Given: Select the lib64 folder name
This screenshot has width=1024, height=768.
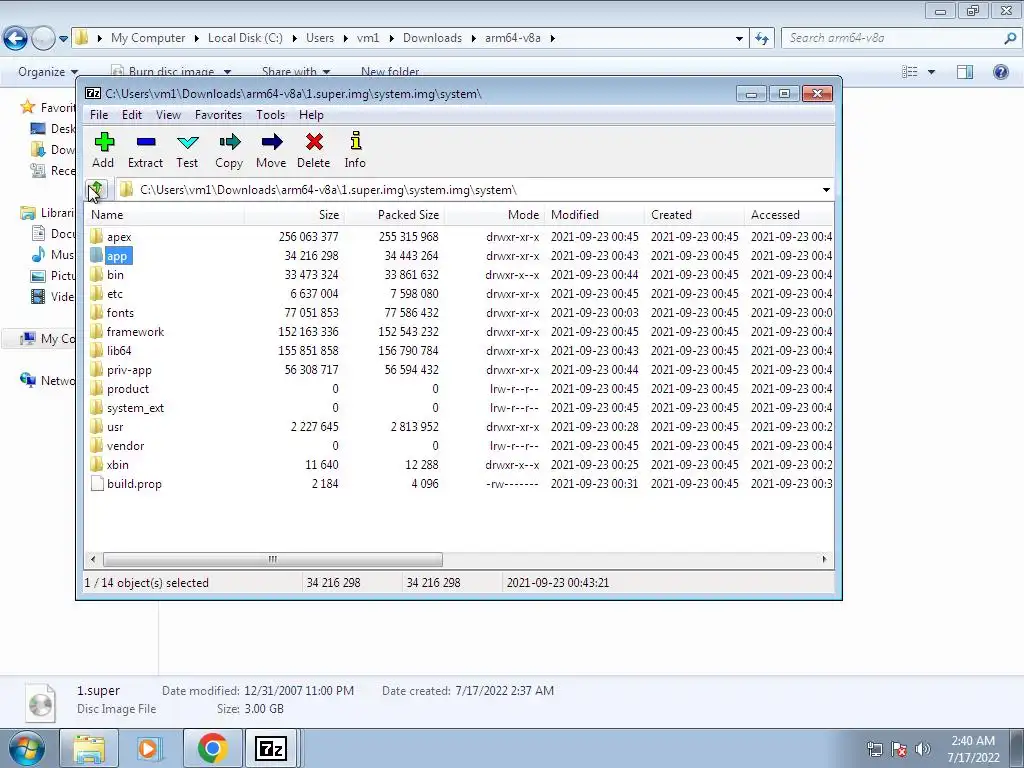Looking at the screenshot, I should [x=119, y=351].
